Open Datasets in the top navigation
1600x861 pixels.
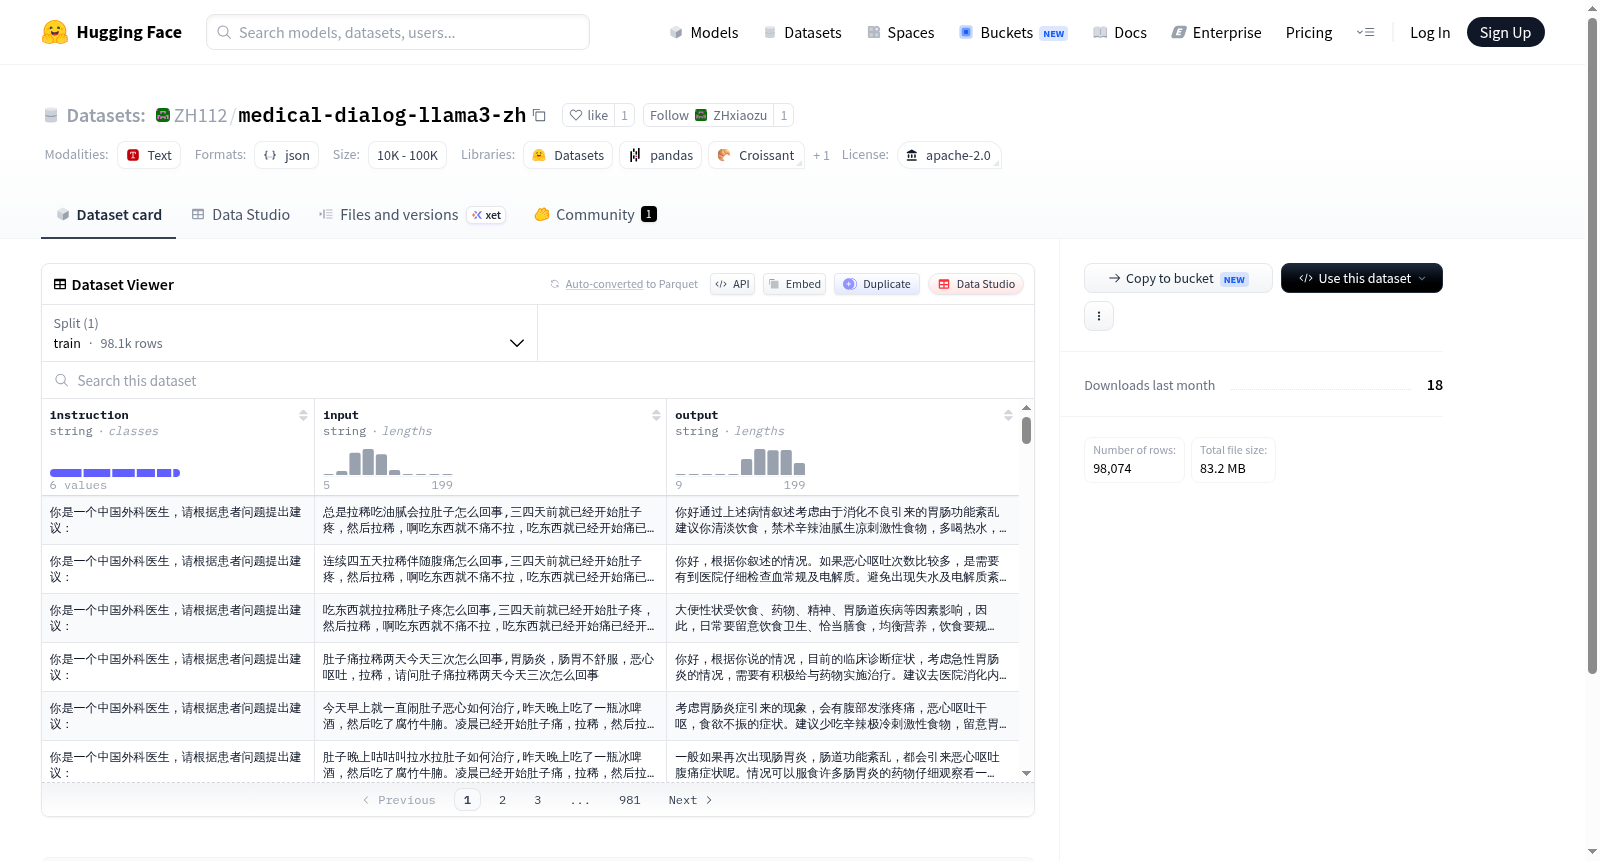(802, 32)
